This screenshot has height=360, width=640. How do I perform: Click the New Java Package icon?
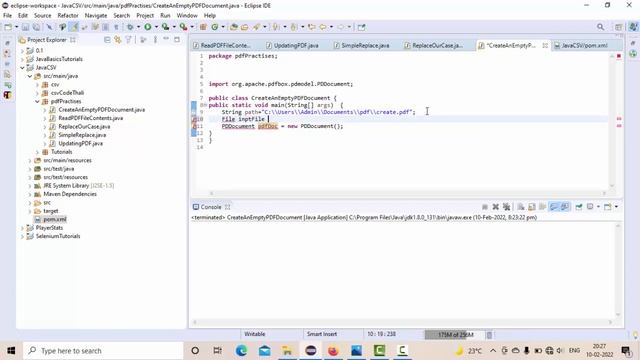[203, 27]
